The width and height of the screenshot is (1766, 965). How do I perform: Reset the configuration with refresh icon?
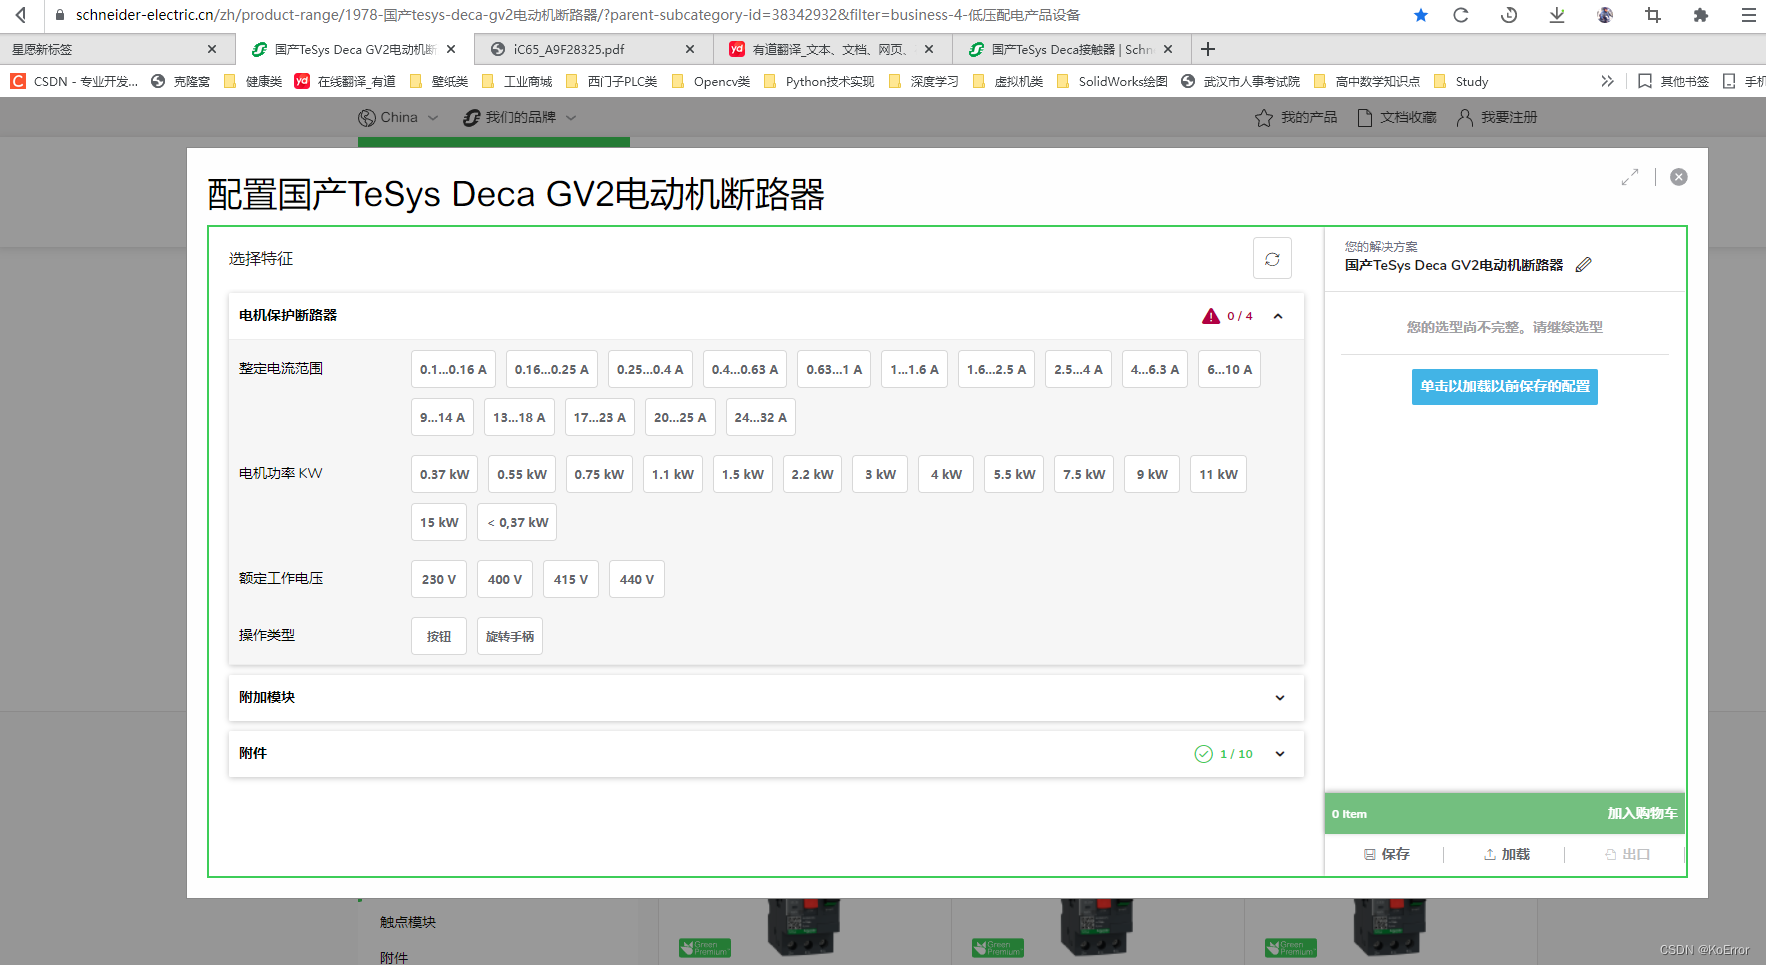click(x=1272, y=259)
